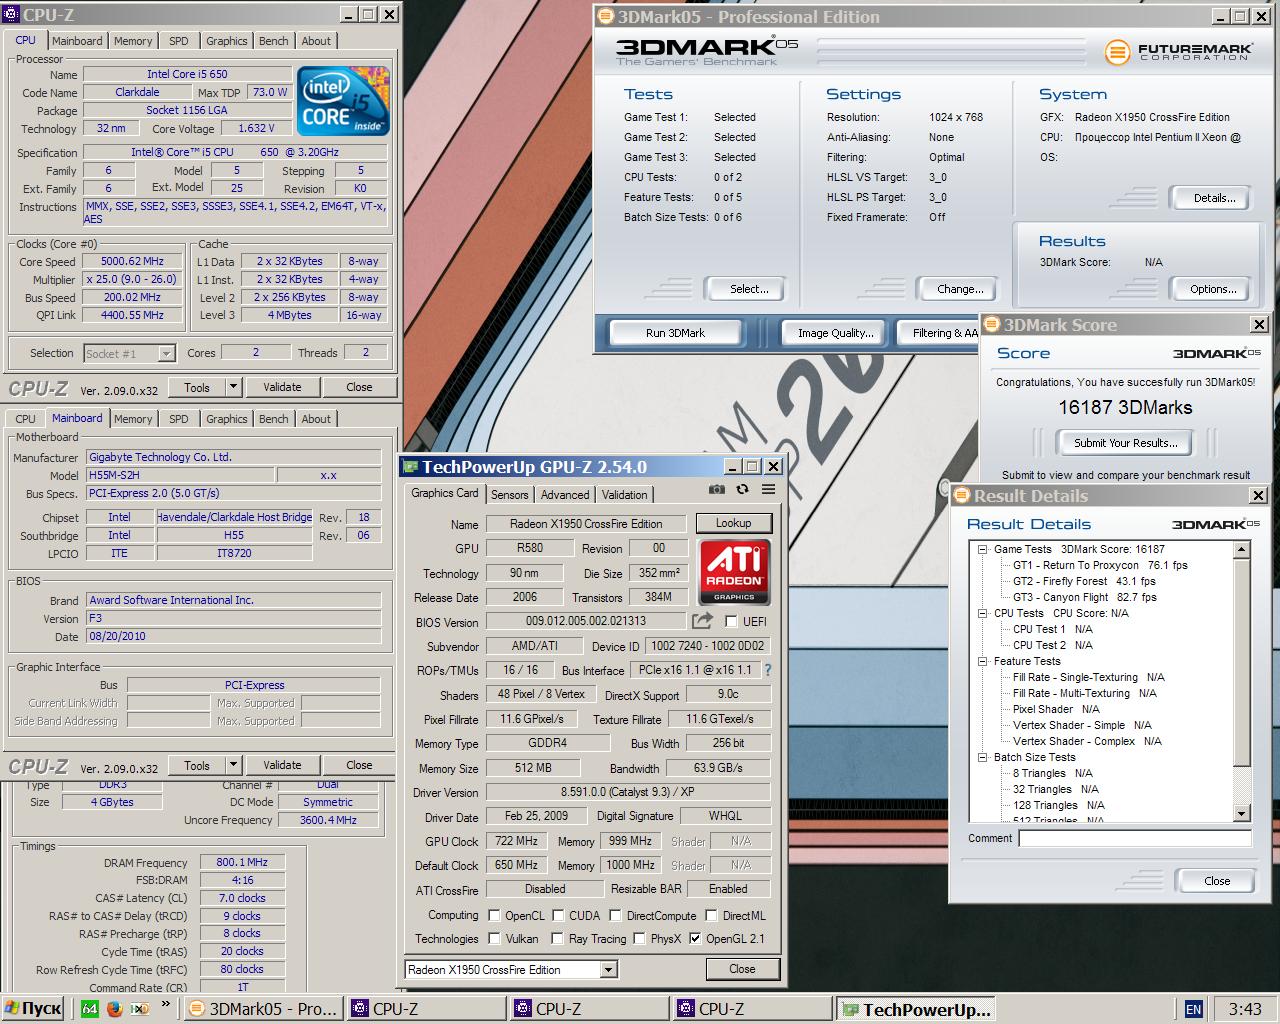Click the Intel Core i5 logo
1280x1024 pixels.
point(344,101)
